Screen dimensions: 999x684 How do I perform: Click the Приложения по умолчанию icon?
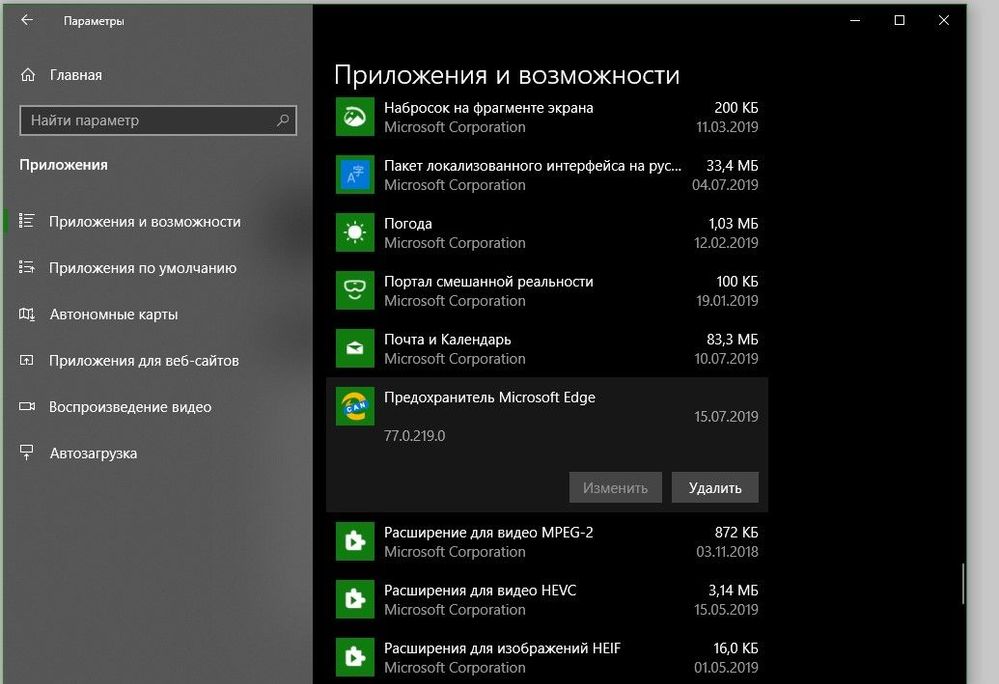point(27,267)
